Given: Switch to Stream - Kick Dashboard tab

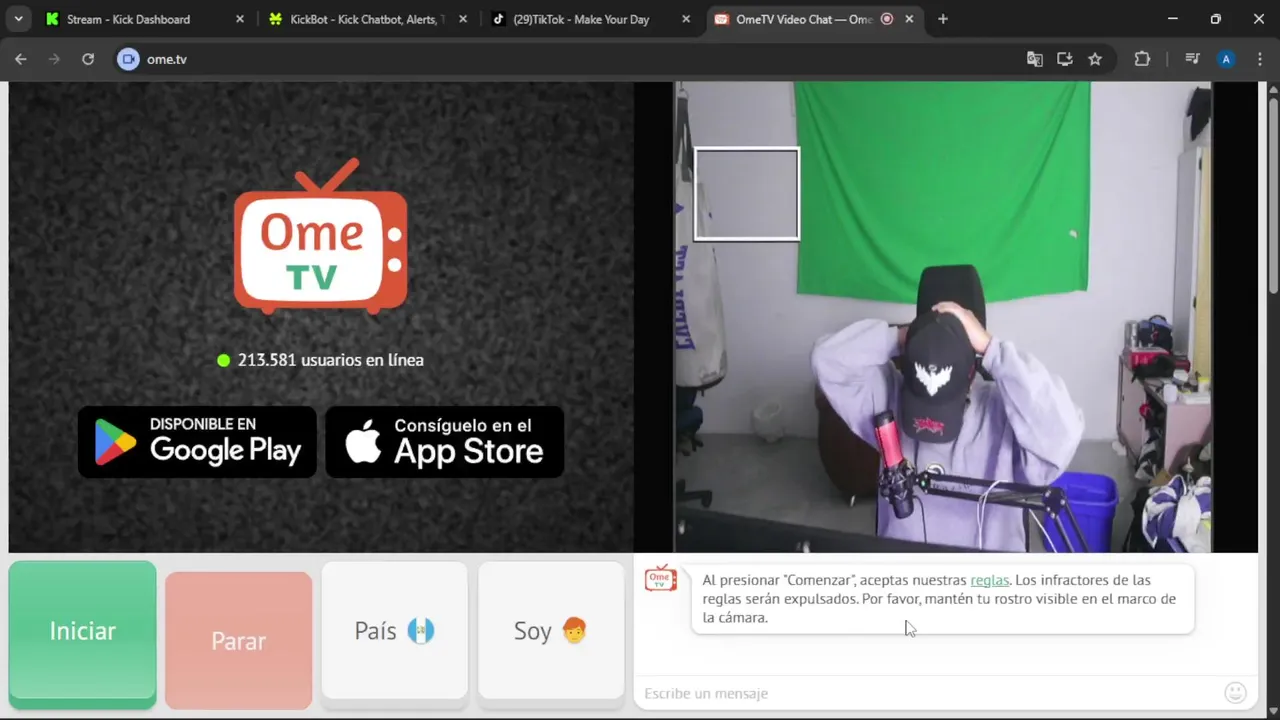Looking at the screenshot, I should [x=145, y=19].
